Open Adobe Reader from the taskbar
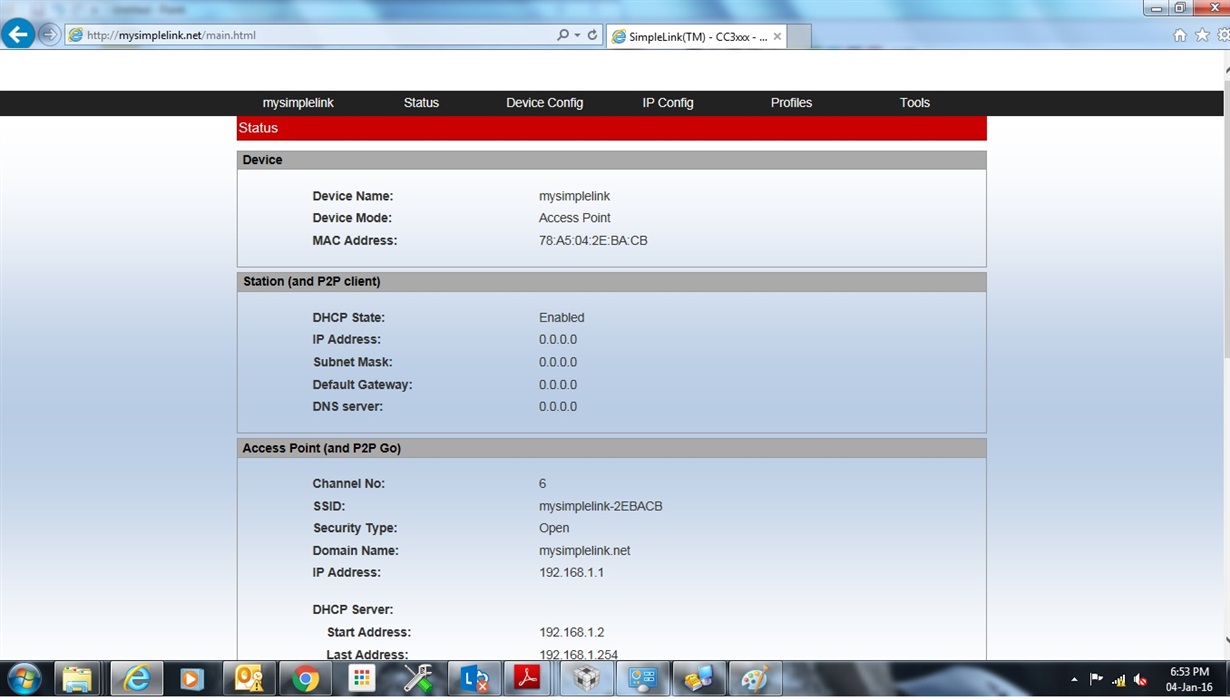This screenshot has width=1230, height=700. [527, 678]
